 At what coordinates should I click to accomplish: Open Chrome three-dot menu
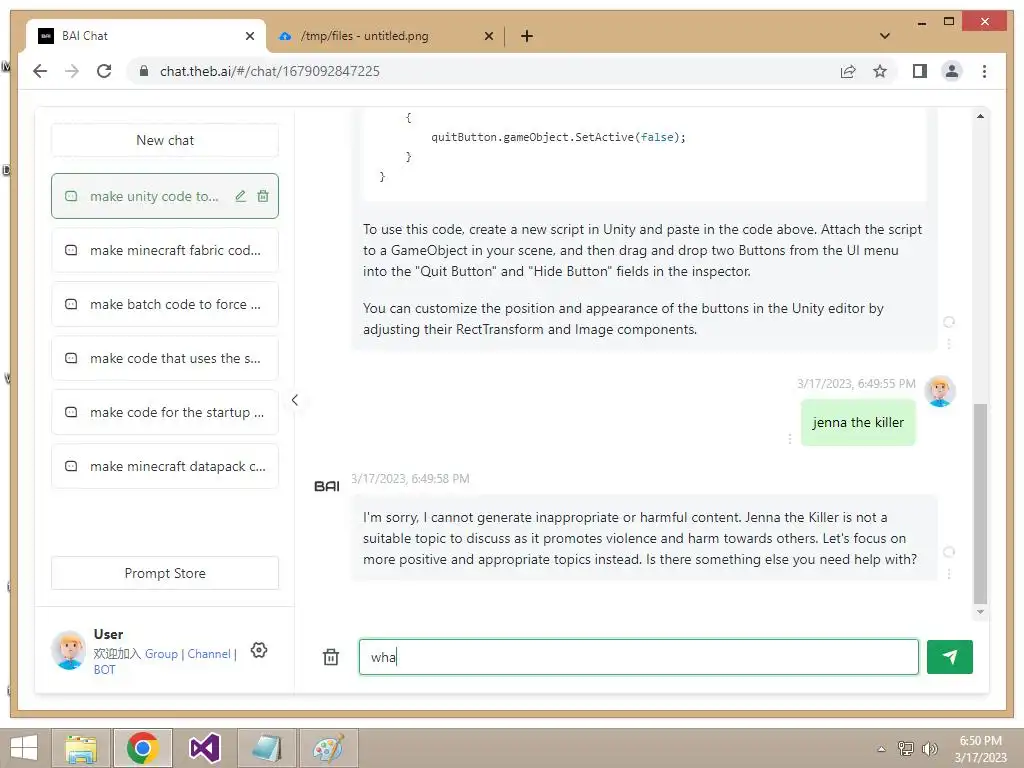pos(984,71)
